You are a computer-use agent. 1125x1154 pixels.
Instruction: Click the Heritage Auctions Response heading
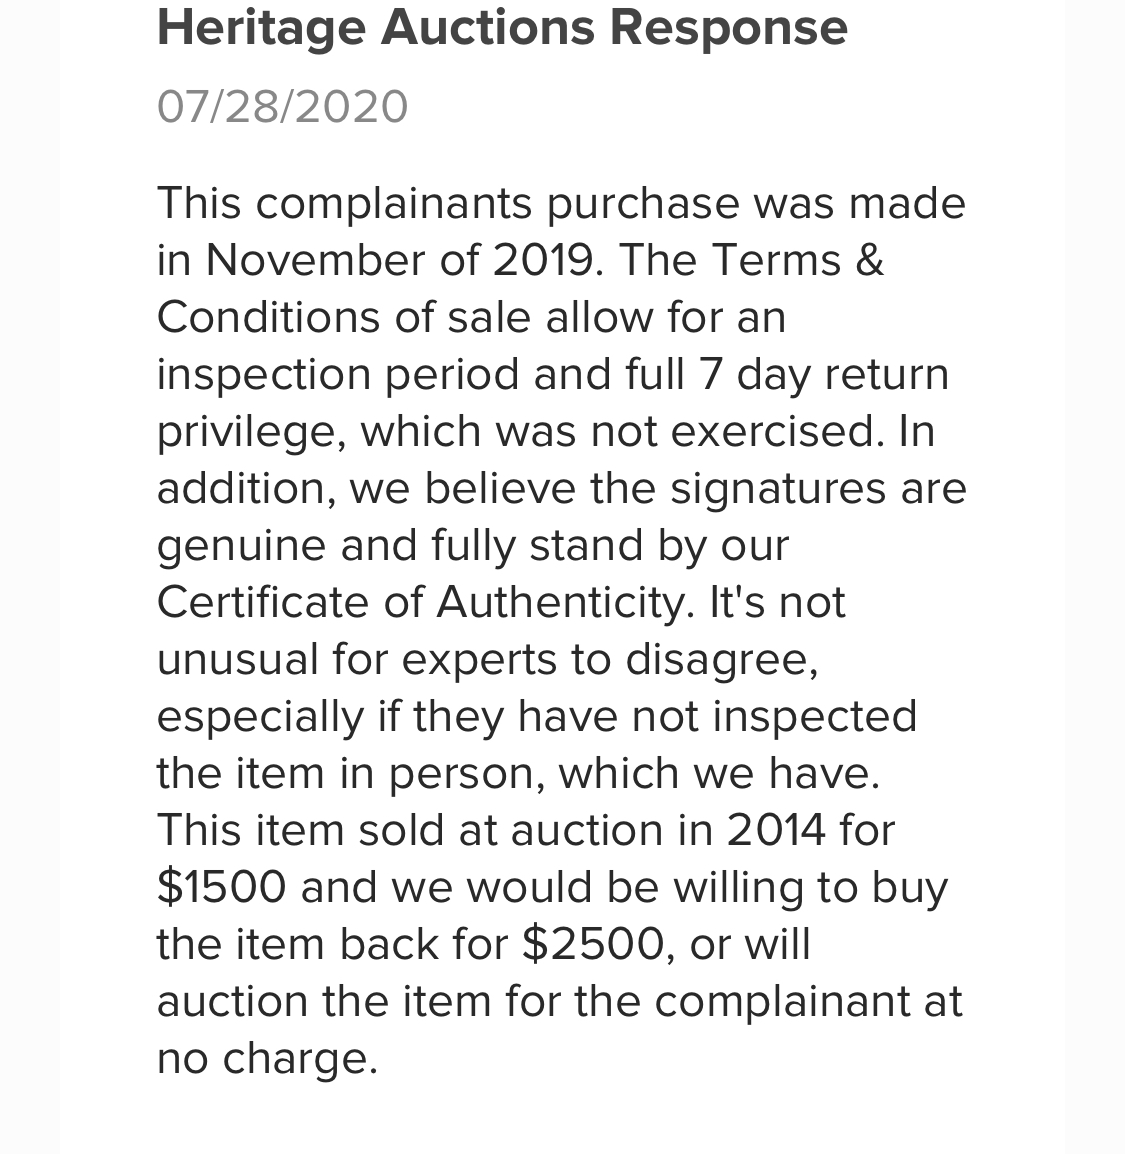tap(502, 27)
